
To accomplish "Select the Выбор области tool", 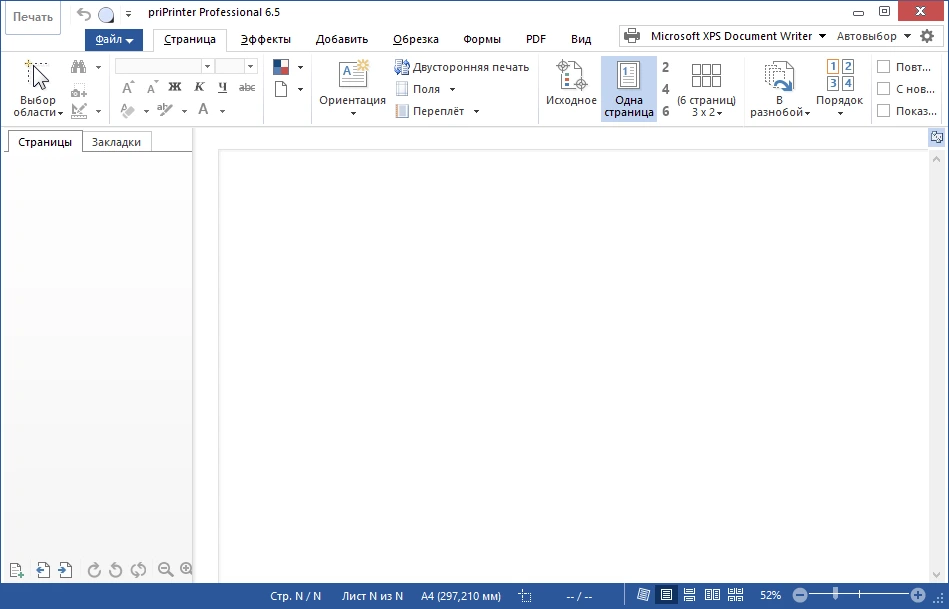I will click(x=38, y=89).
